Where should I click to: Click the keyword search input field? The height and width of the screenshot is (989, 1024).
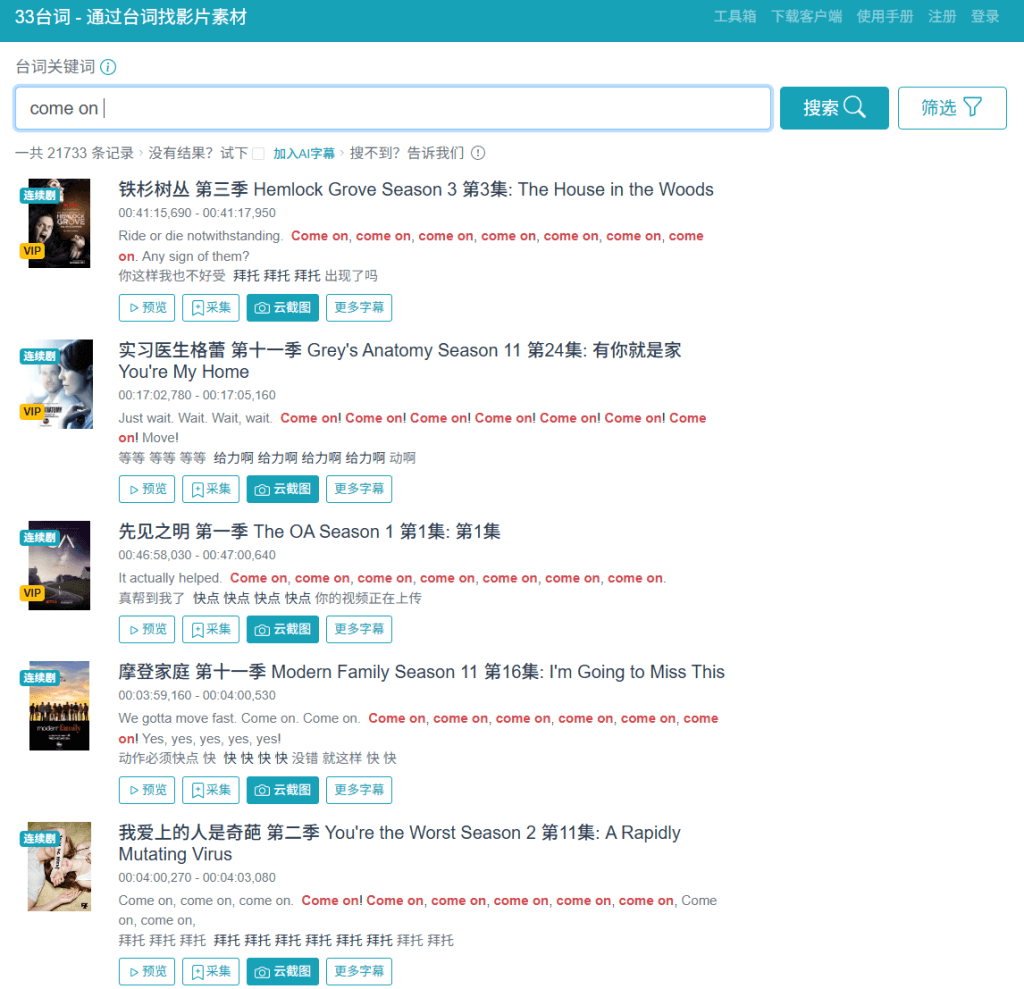pos(392,108)
